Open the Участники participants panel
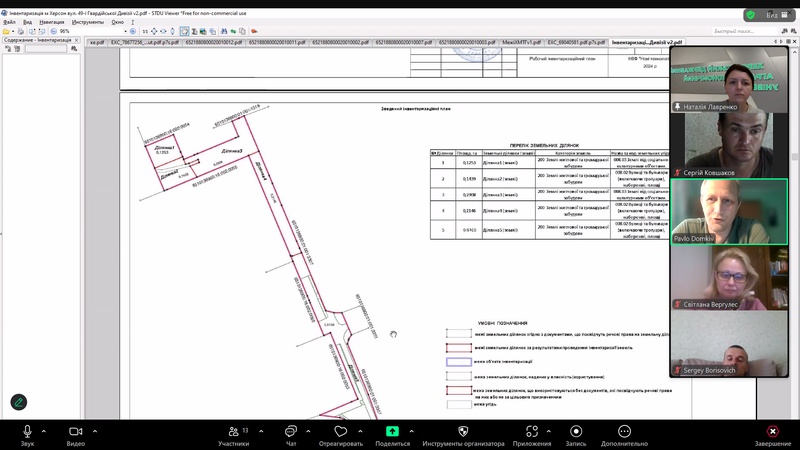The width and height of the screenshot is (800, 450). coord(233,430)
